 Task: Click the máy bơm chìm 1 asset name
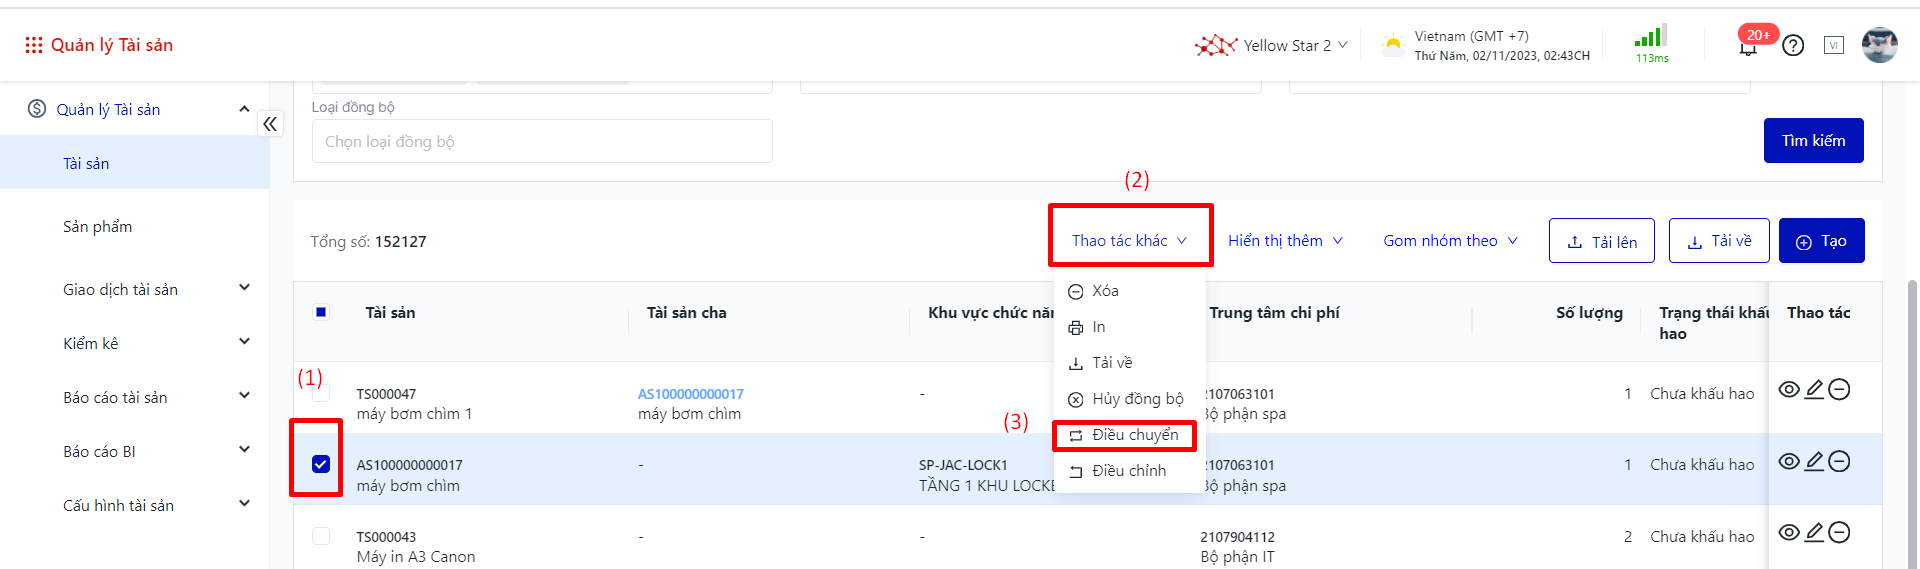click(x=414, y=414)
